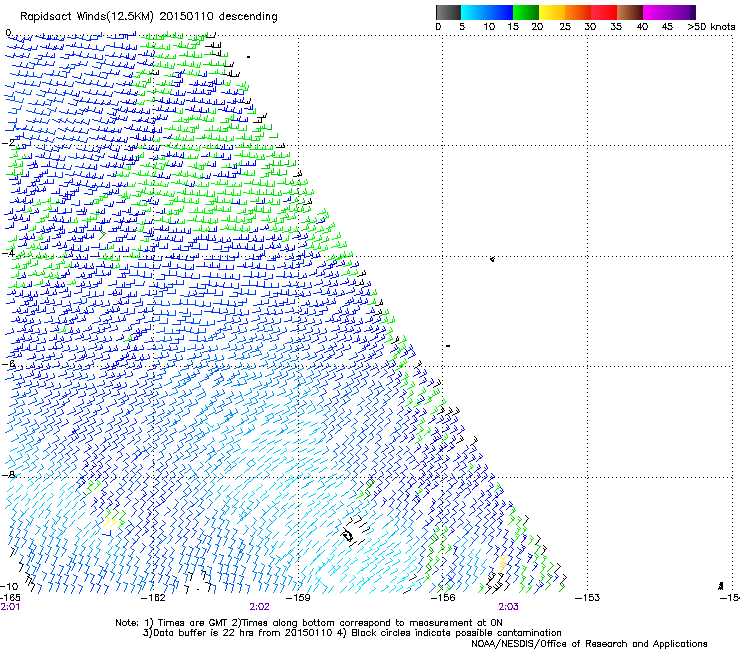Click the "-156" longitude axis label

[443, 598]
